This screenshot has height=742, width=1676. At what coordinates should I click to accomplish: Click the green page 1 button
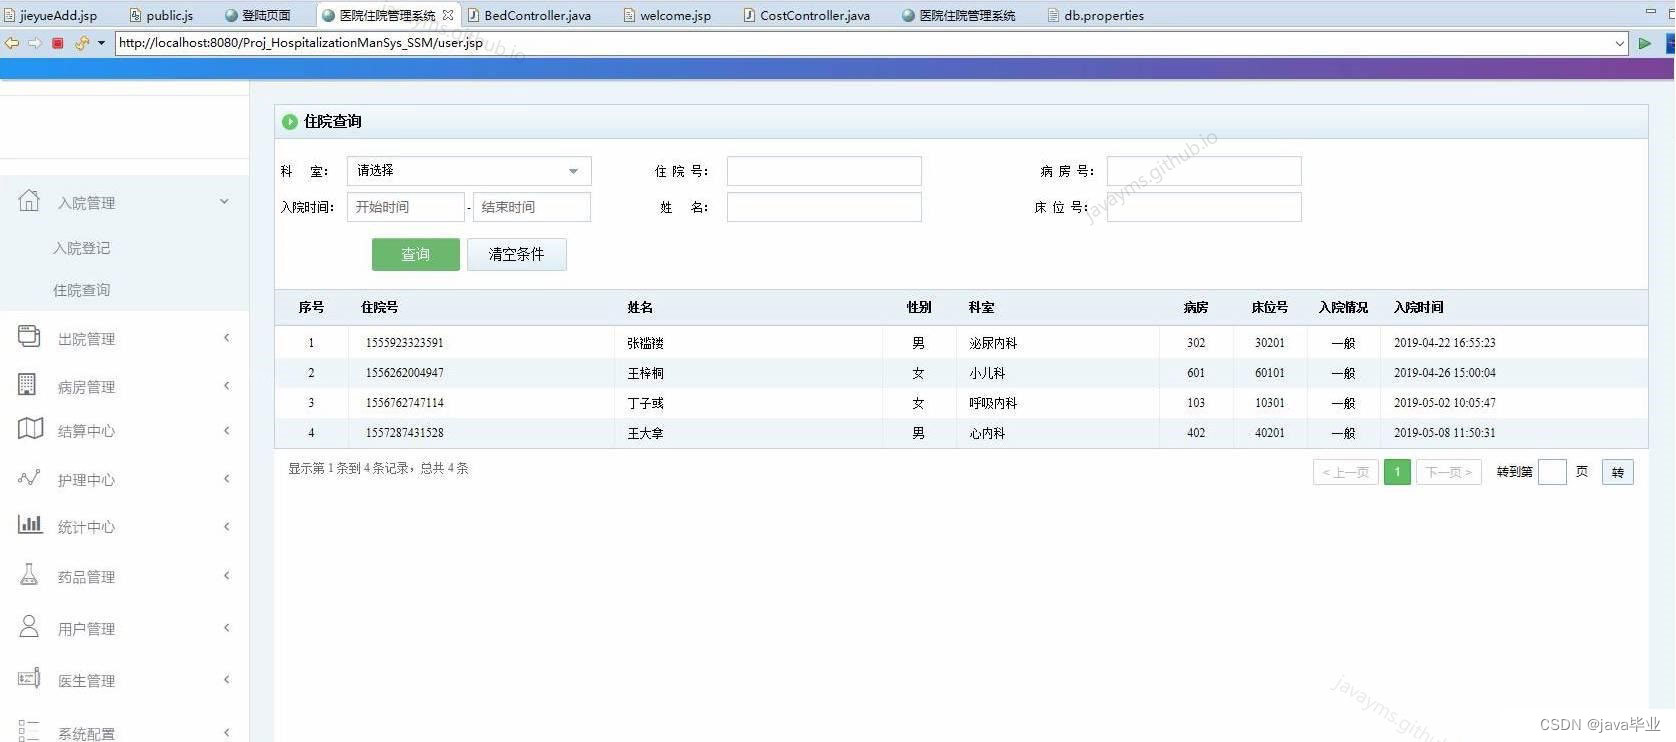click(1397, 472)
